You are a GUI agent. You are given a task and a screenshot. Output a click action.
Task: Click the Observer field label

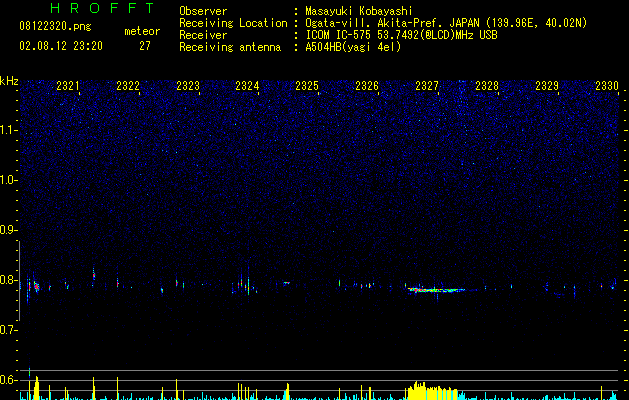click(203, 11)
